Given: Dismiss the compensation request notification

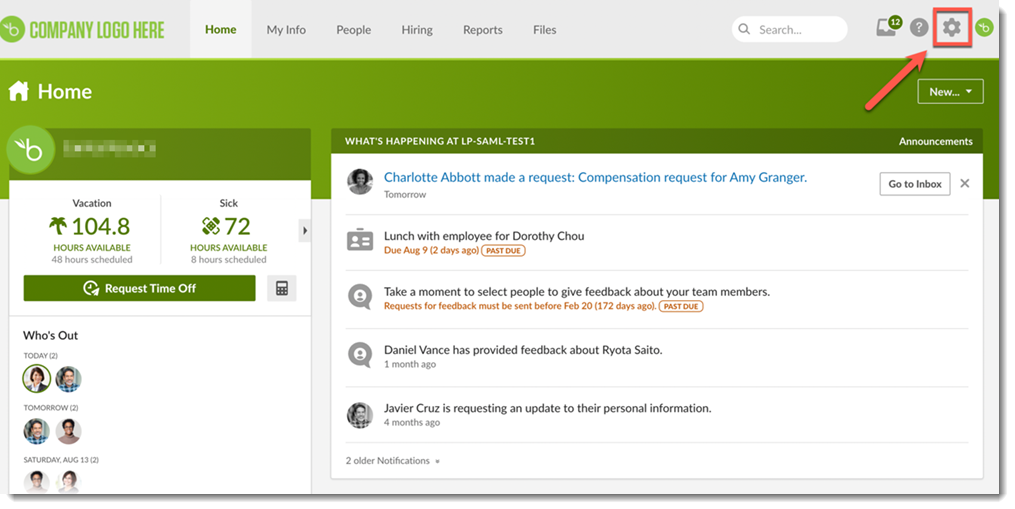Looking at the screenshot, I should click(x=964, y=183).
